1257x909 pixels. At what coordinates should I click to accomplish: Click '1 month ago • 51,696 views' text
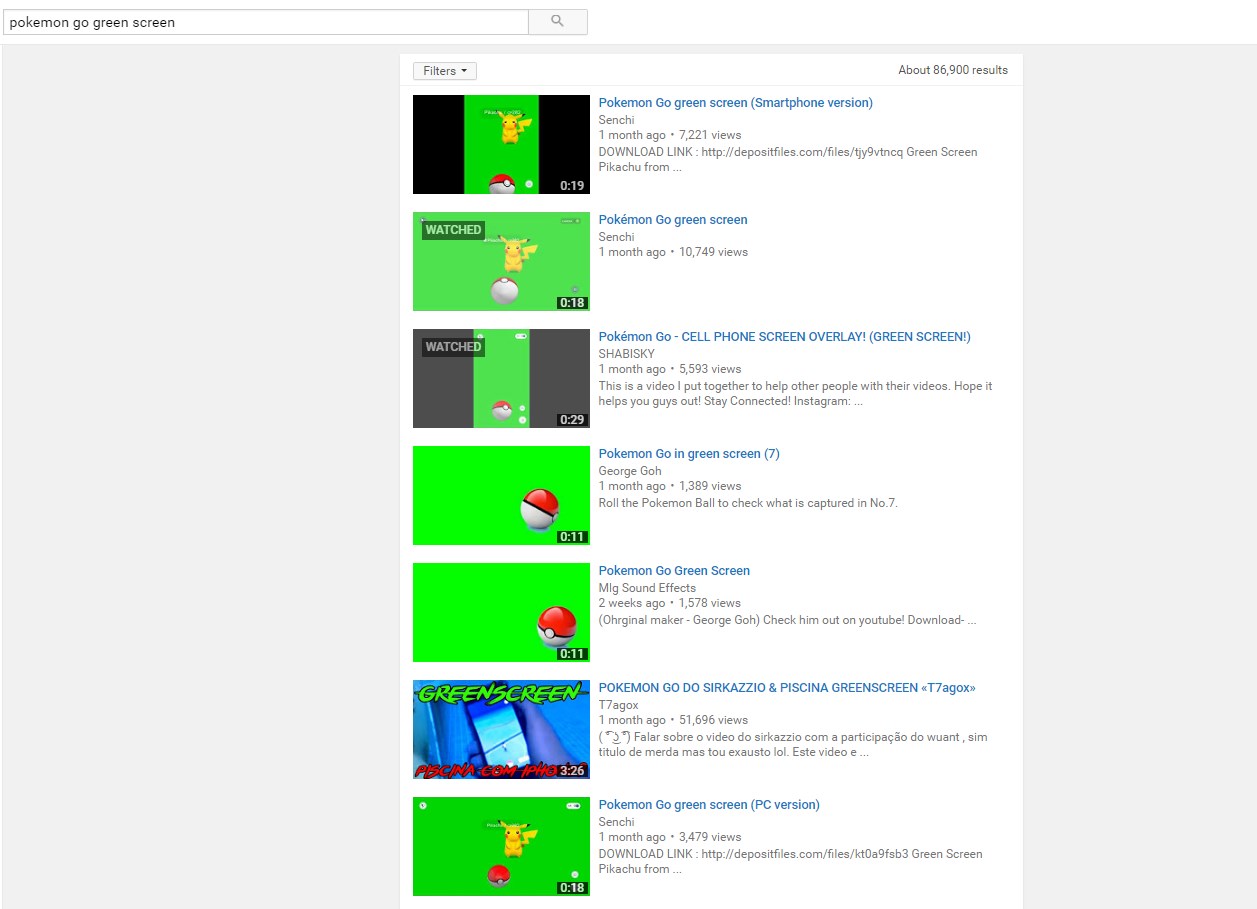[x=673, y=720]
